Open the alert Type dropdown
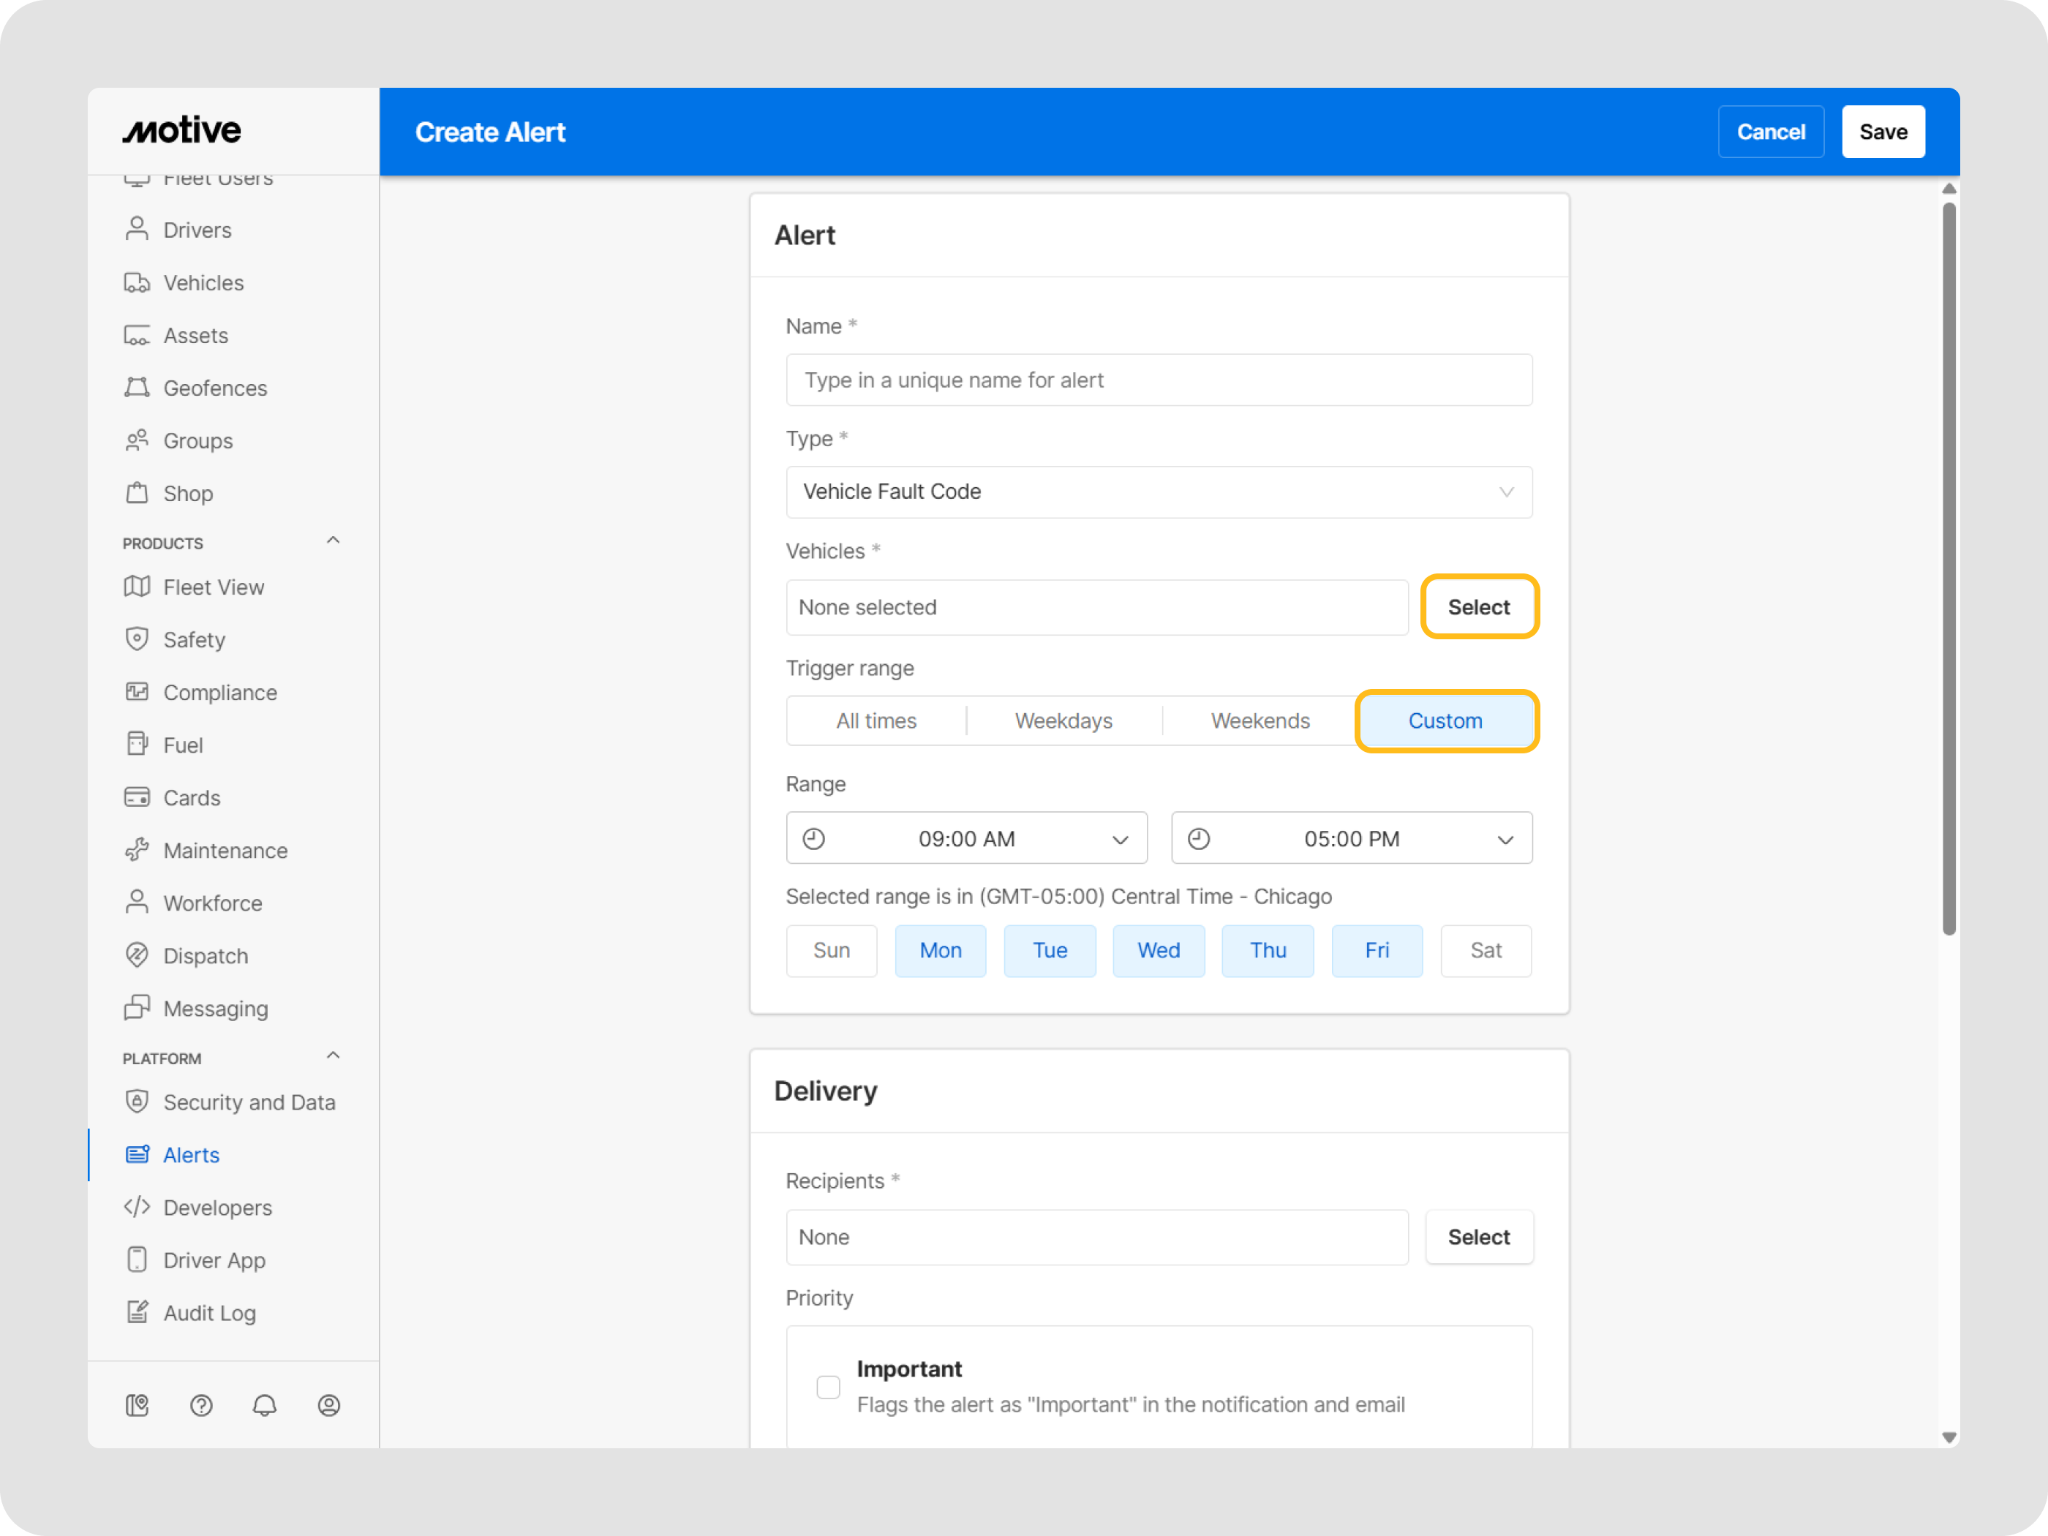 [1158, 492]
